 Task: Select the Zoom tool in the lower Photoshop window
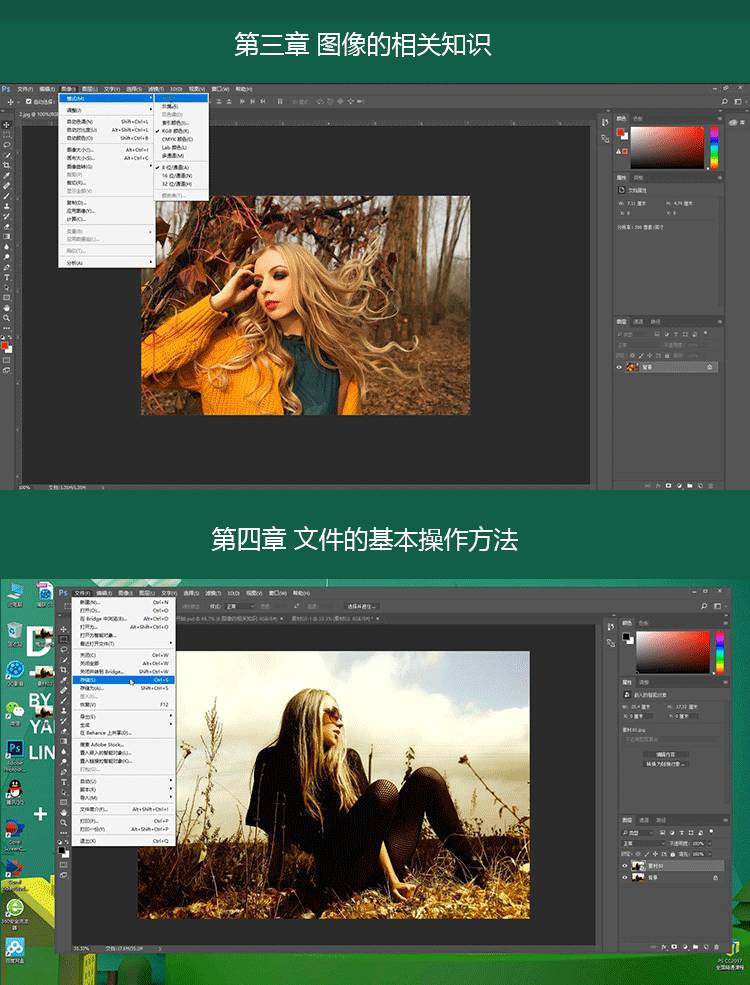click(x=63, y=822)
